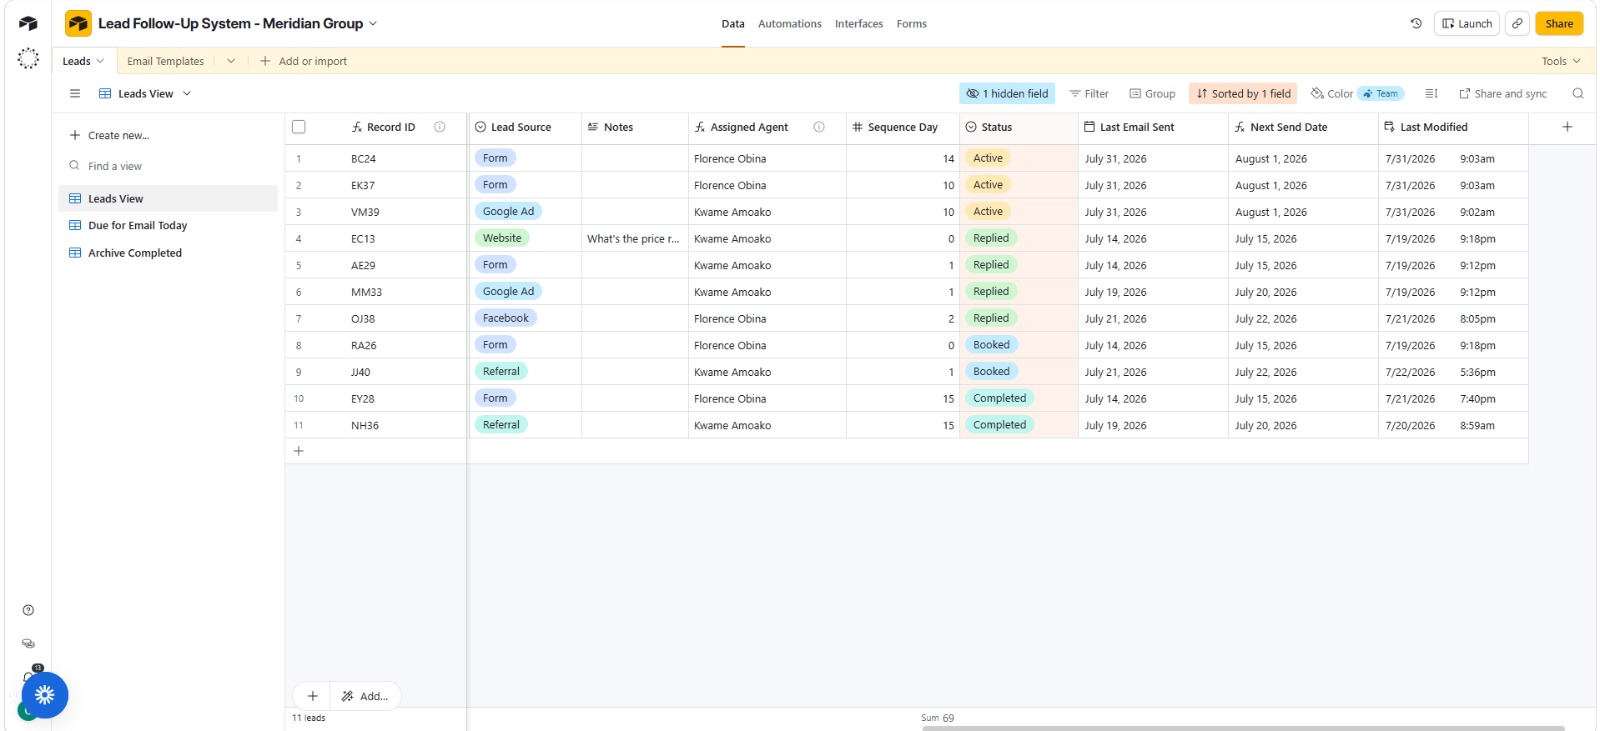
Task: Open the Leads table tab dropdown arrow
Action: tap(100, 61)
